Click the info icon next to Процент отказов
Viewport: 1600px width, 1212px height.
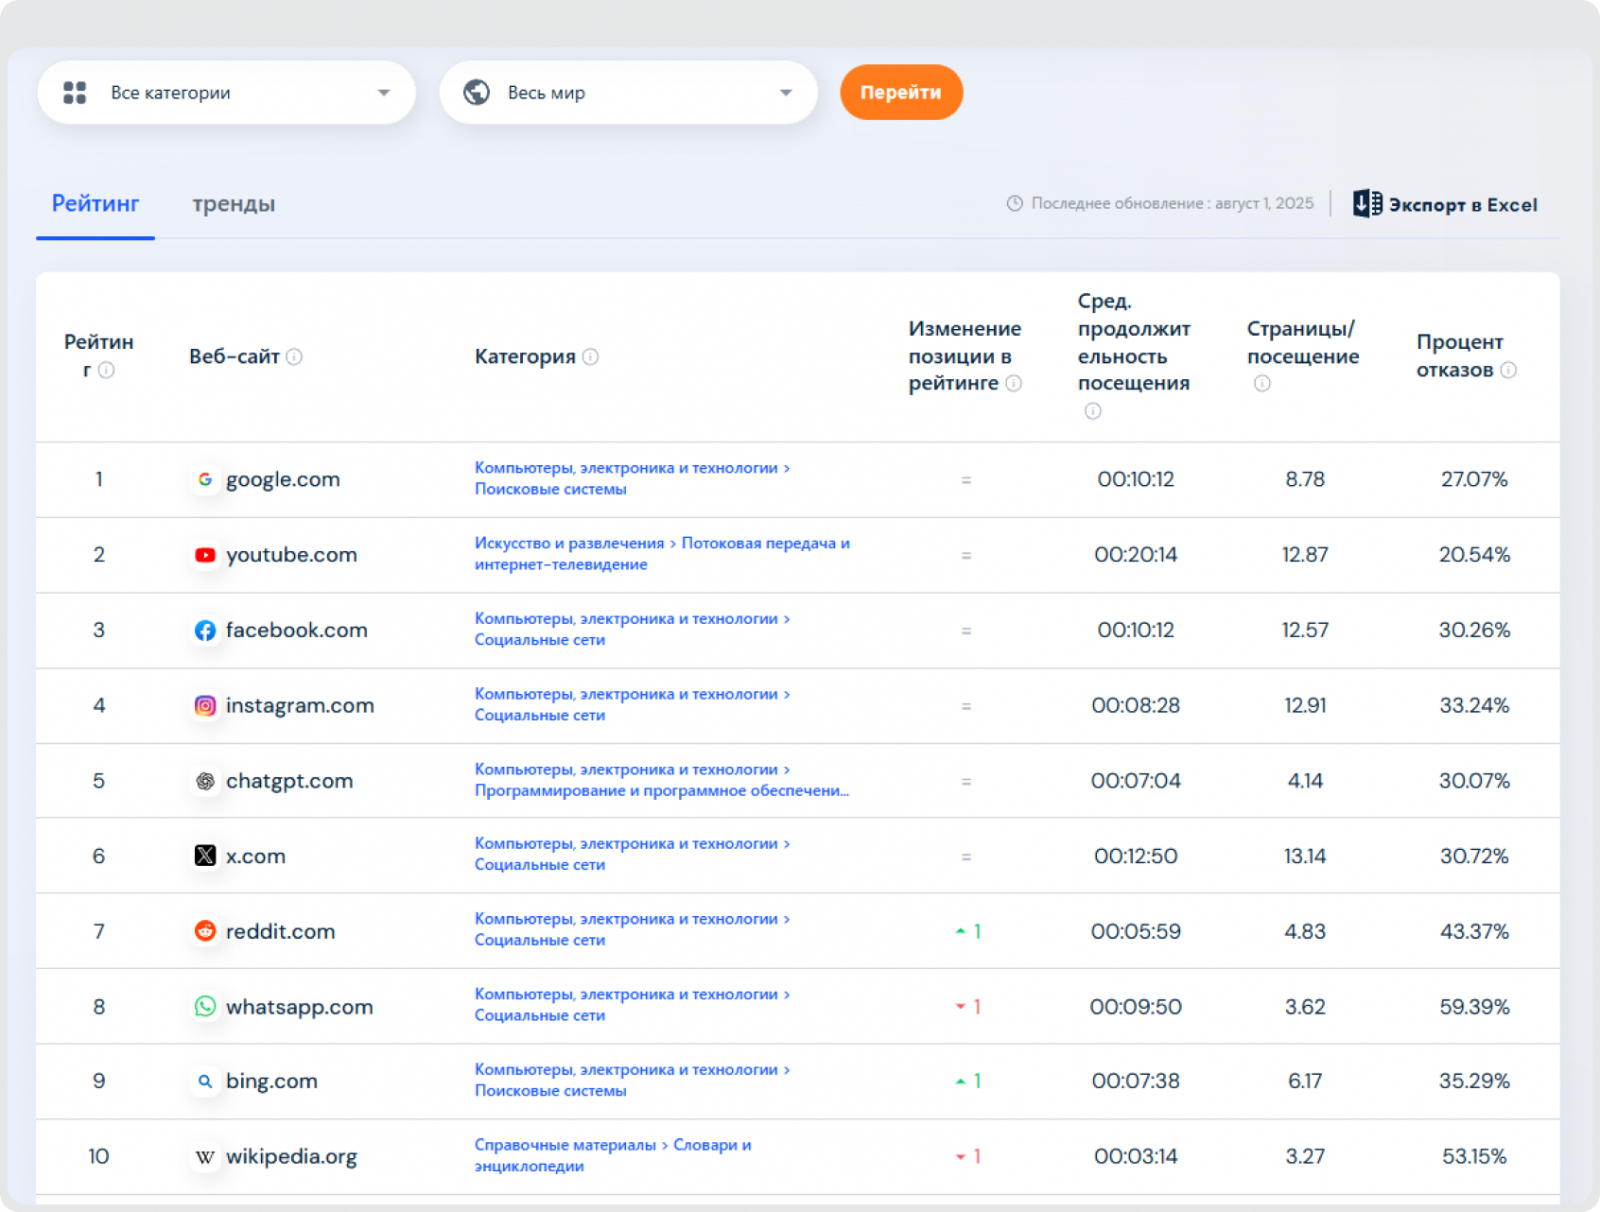point(1509,370)
